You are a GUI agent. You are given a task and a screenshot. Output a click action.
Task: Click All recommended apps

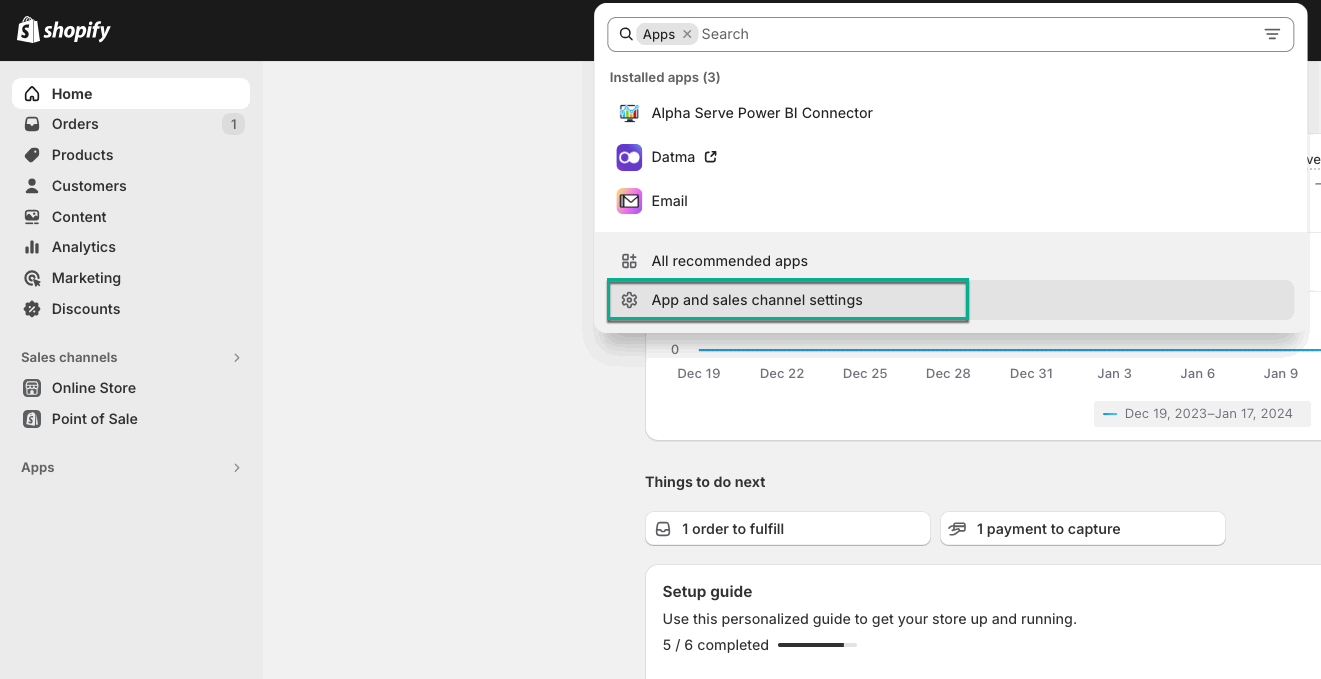coord(729,261)
